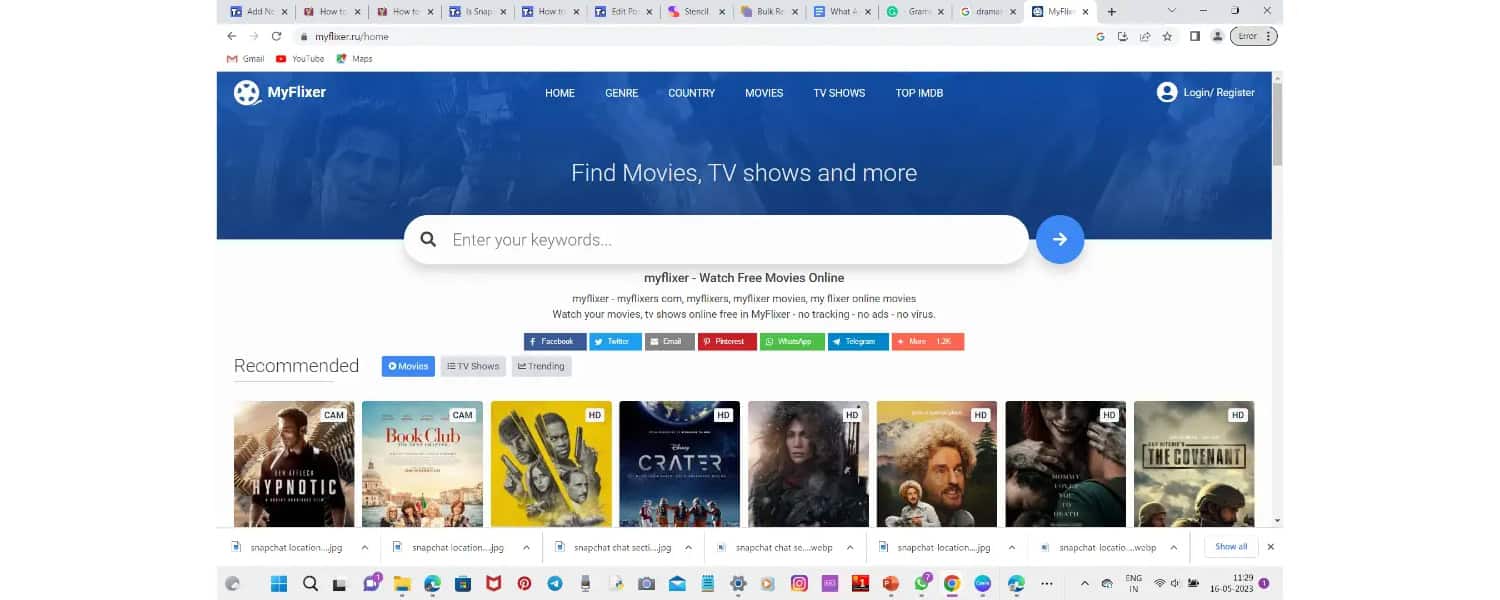Click the share page icon in address bar
Screen dimensions: 1500x600
(1145, 36)
